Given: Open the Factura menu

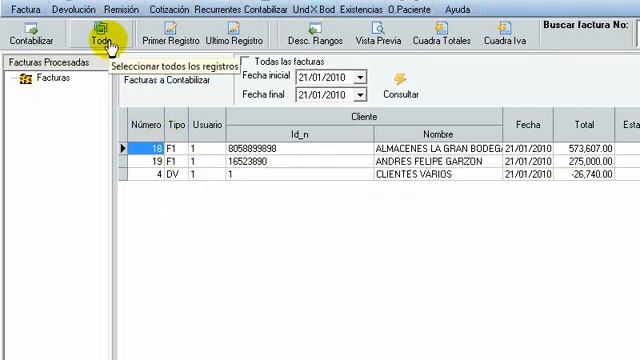Looking at the screenshot, I should click(26, 9).
